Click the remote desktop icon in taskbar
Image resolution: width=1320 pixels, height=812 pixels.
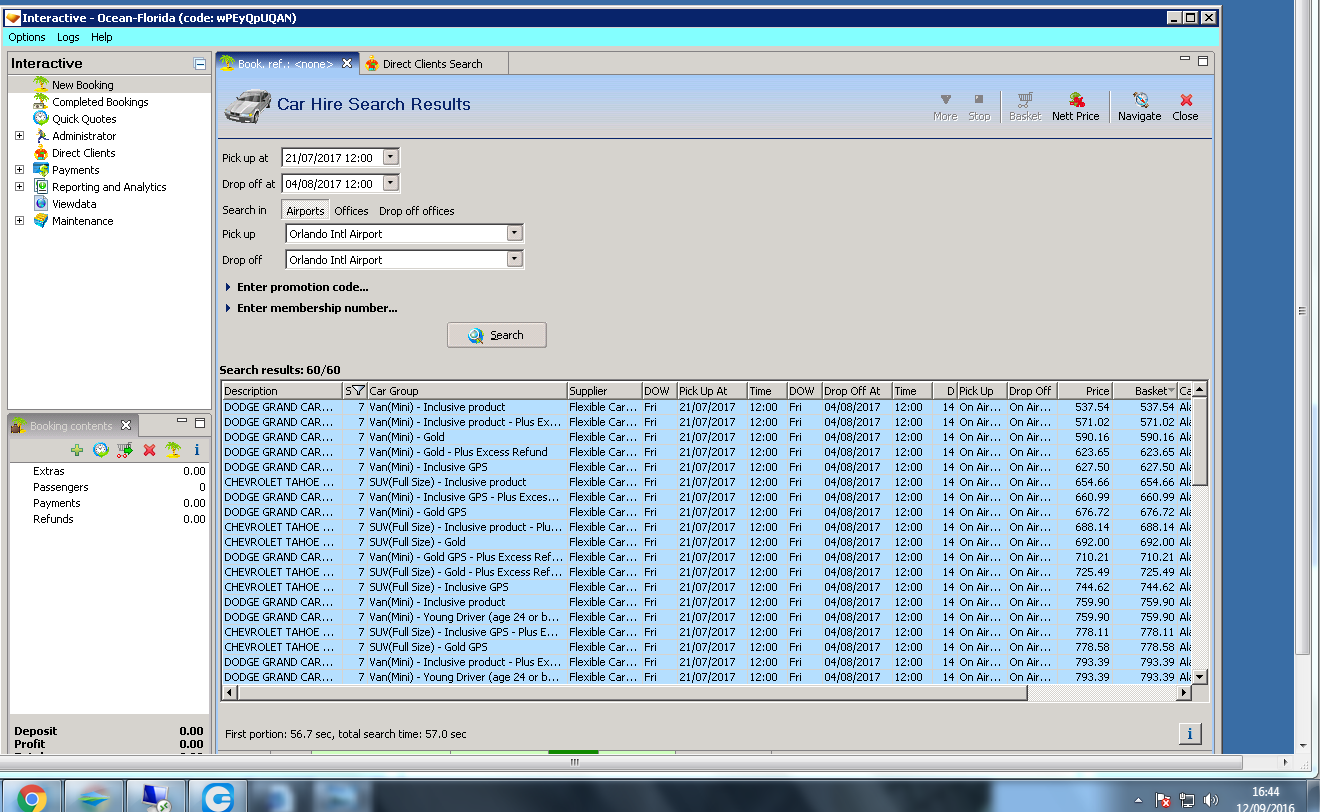click(156, 797)
